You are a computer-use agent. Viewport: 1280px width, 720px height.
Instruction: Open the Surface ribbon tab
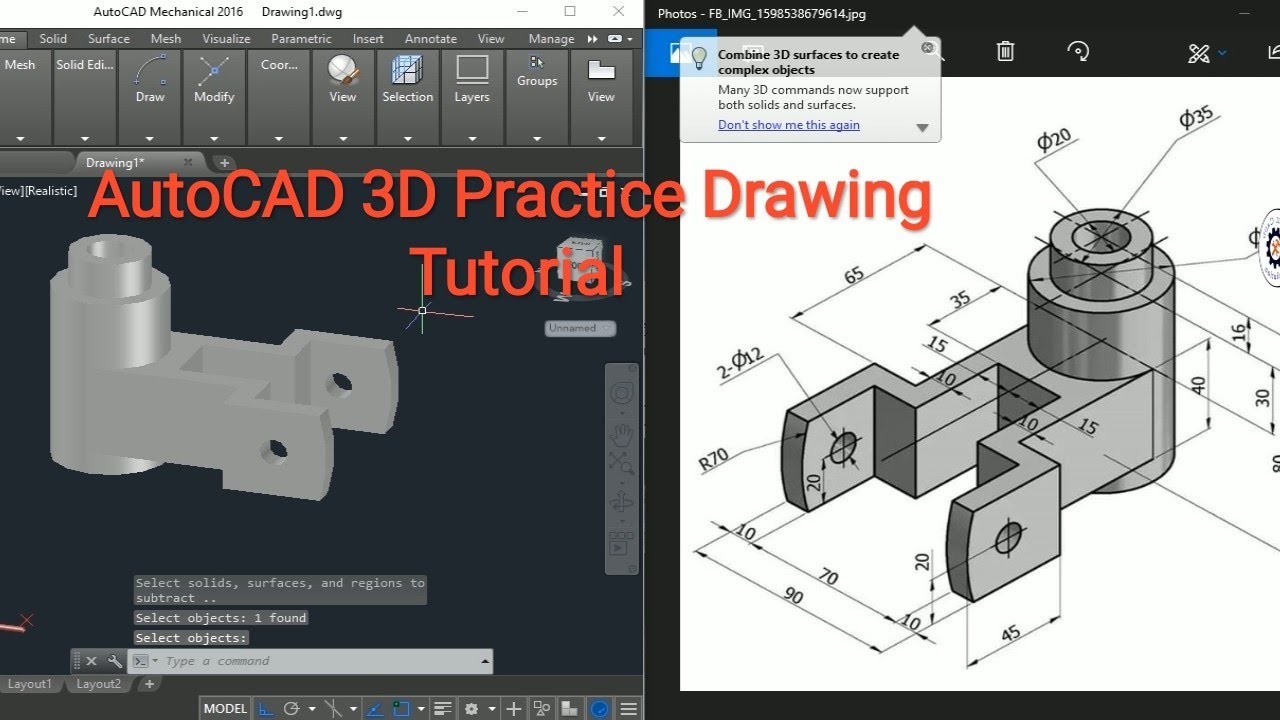coord(108,39)
